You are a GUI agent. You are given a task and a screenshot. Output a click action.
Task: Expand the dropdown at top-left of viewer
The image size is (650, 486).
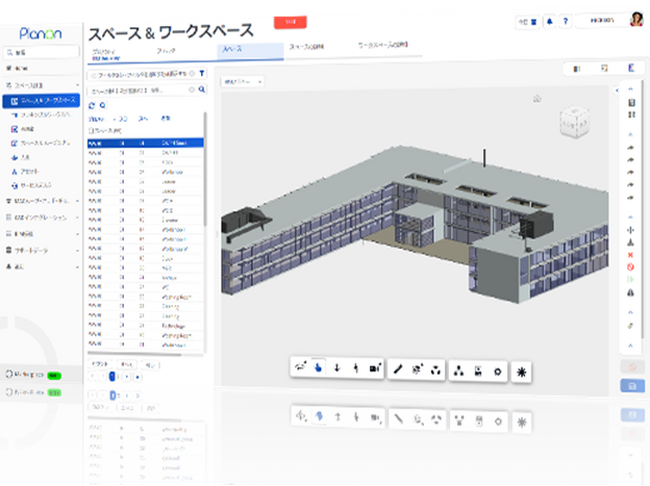pos(243,82)
